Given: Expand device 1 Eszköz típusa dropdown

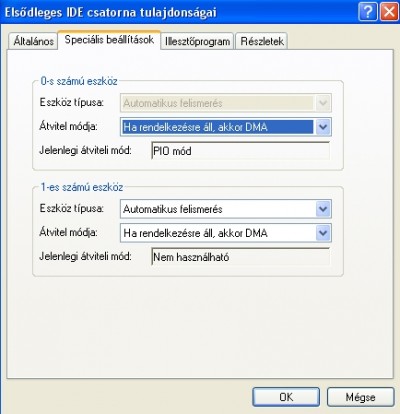Looking at the screenshot, I should coord(226,209).
